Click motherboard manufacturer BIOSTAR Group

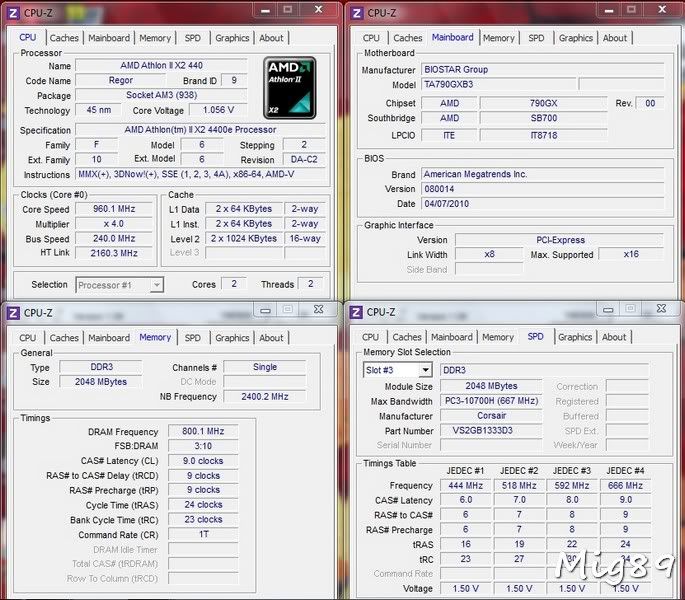click(x=543, y=69)
